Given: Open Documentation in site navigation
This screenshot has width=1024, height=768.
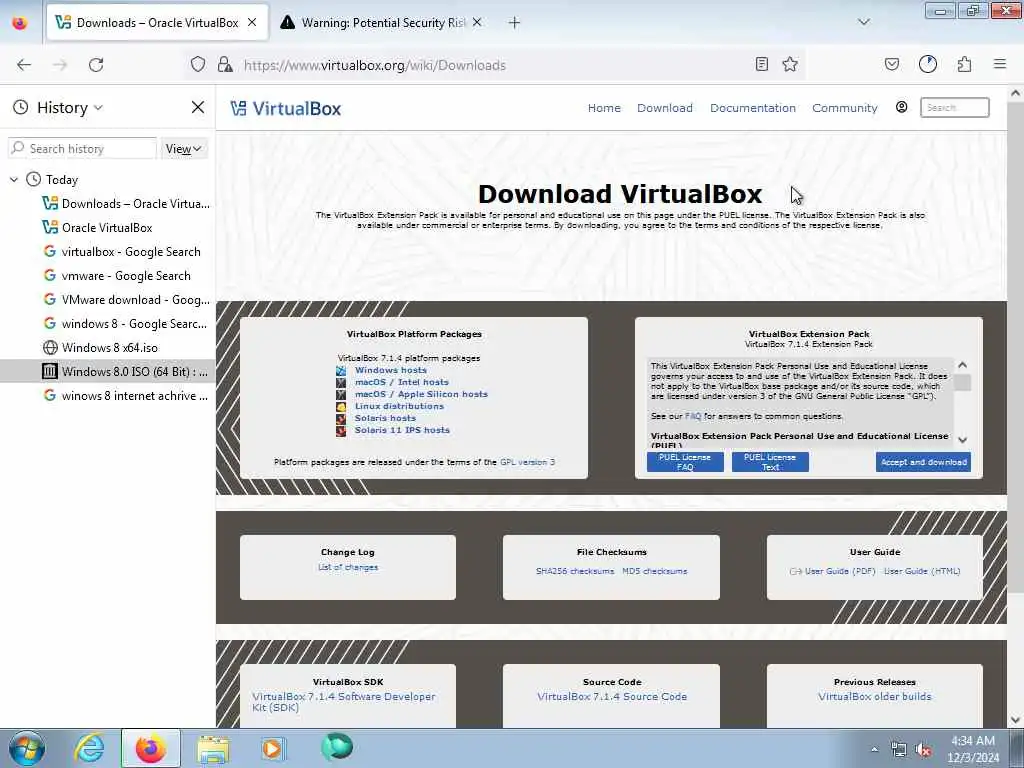Looking at the screenshot, I should pyautogui.click(x=753, y=108).
